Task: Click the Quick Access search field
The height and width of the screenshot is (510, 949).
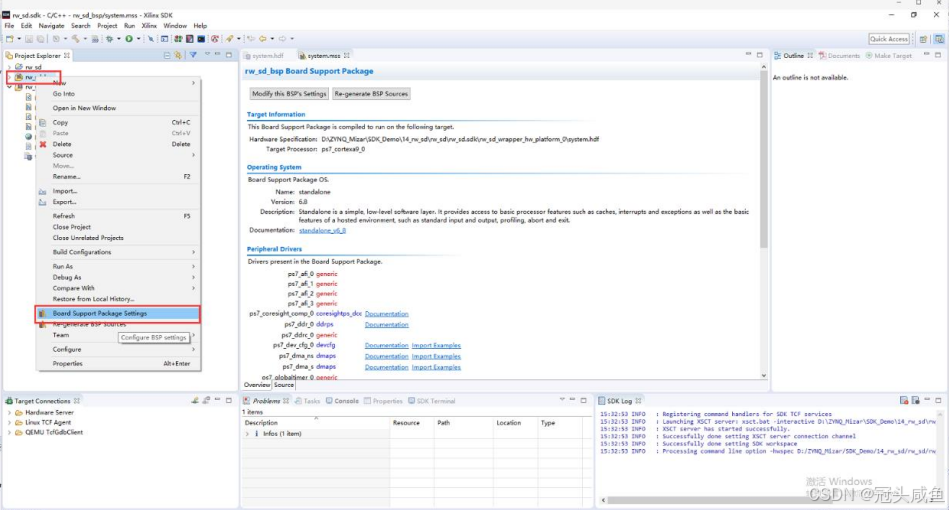Action: click(x=888, y=39)
